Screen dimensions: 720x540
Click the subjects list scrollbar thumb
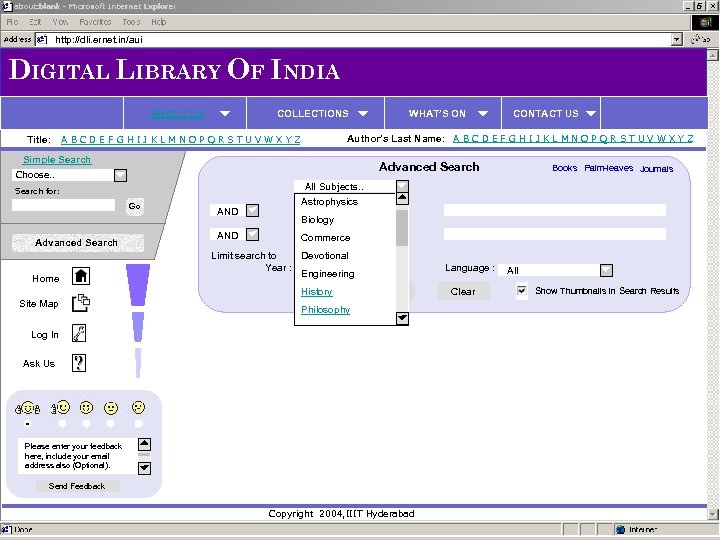point(402,228)
